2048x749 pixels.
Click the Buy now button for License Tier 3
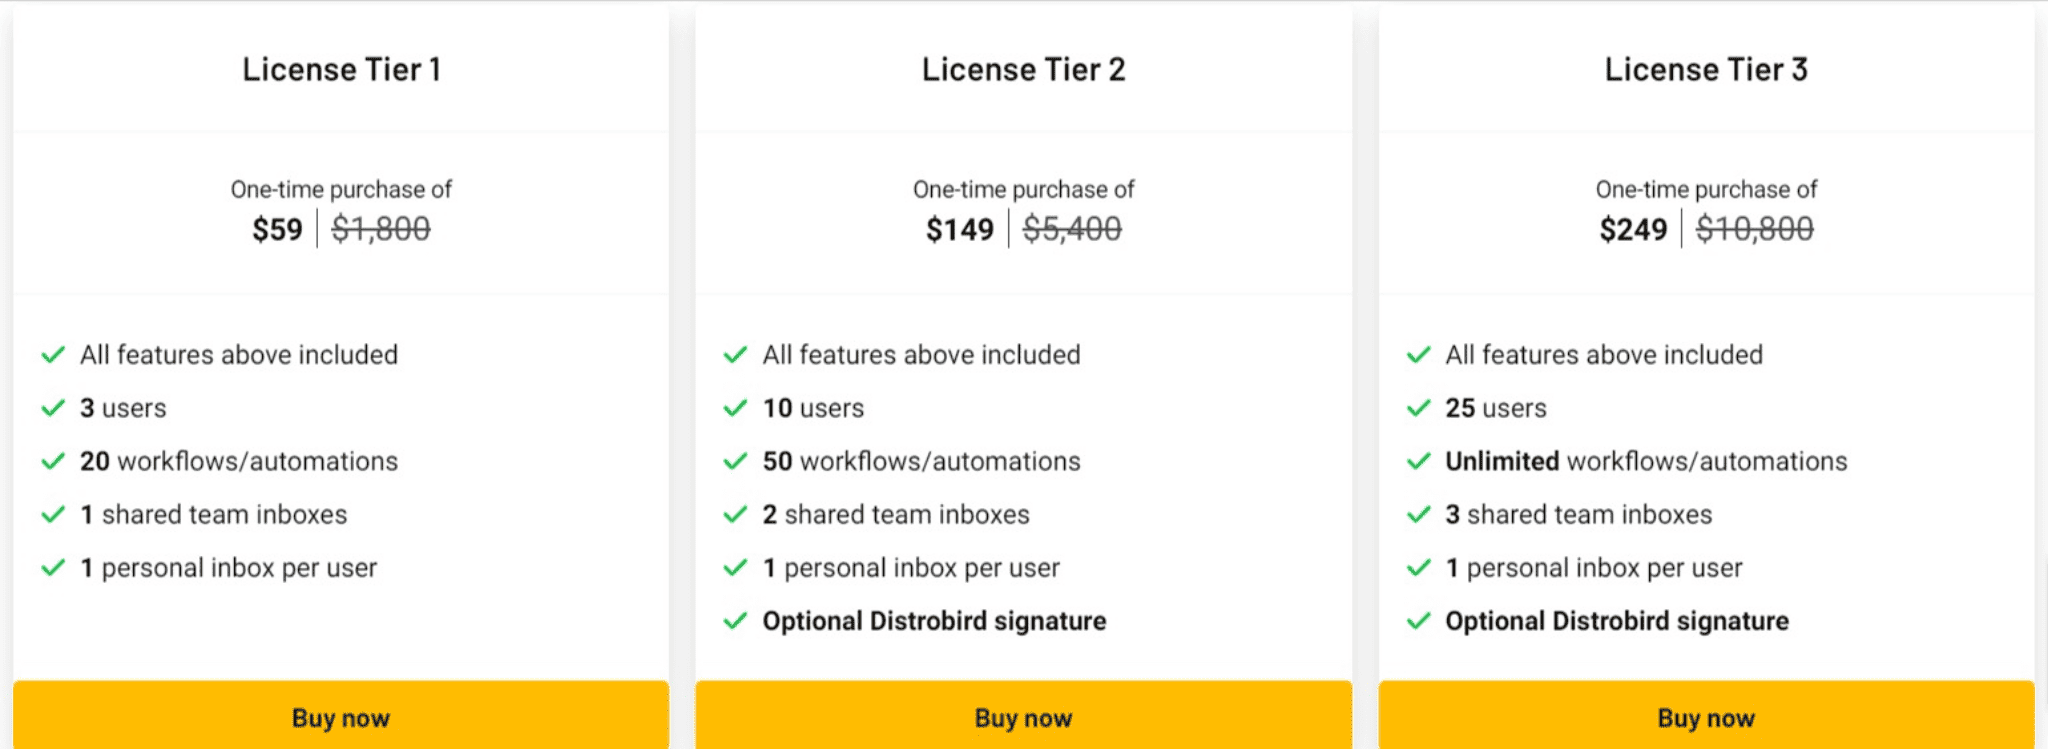click(x=1706, y=716)
